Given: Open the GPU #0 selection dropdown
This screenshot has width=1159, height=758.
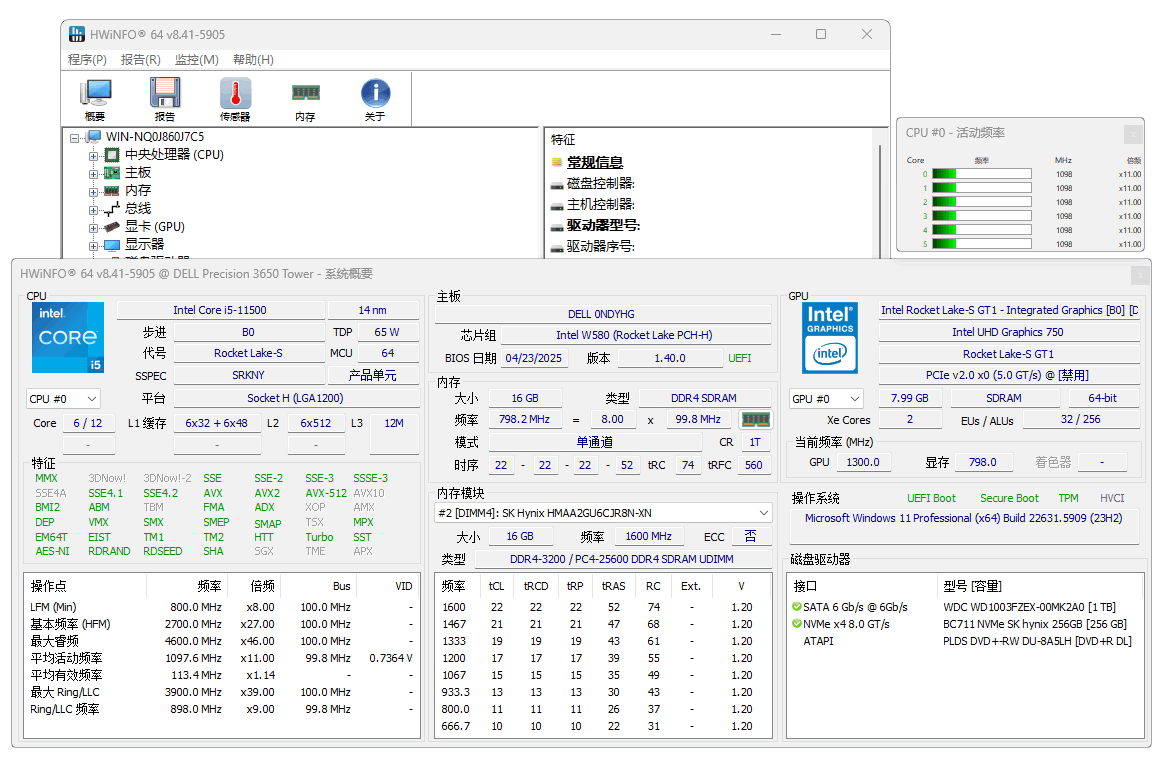Looking at the screenshot, I should click(x=825, y=398).
